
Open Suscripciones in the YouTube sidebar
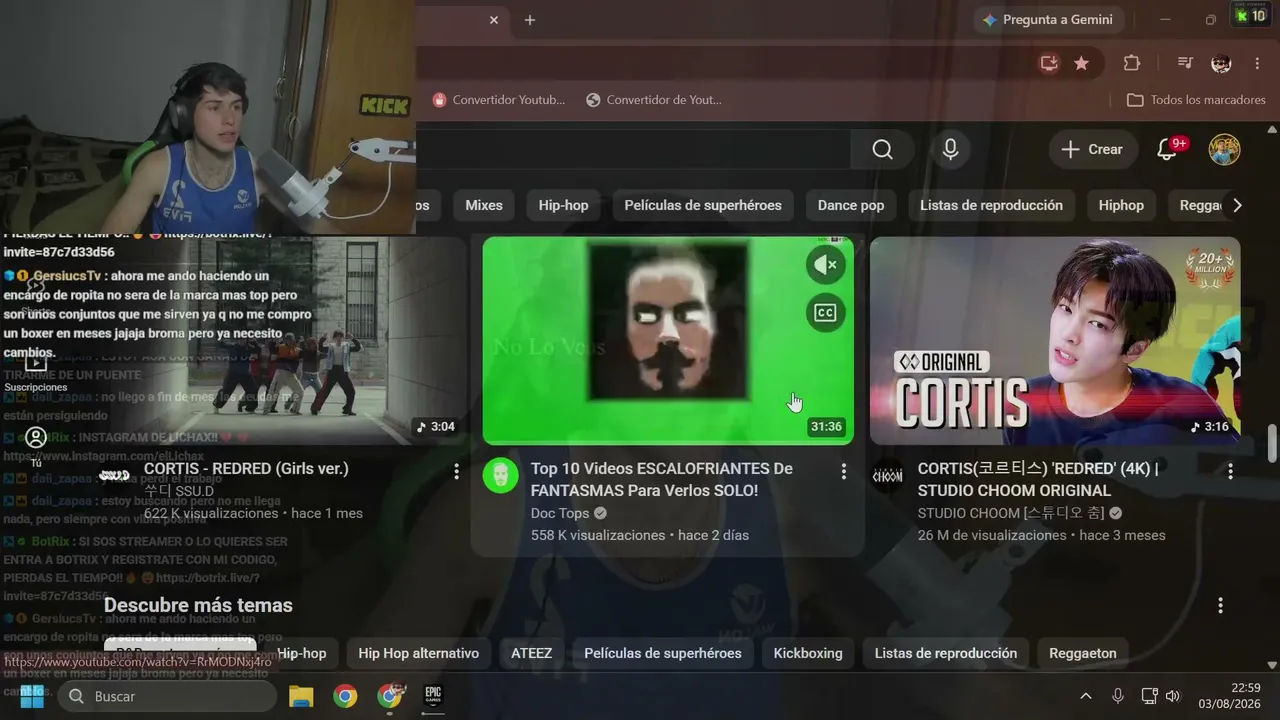coord(36,372)
